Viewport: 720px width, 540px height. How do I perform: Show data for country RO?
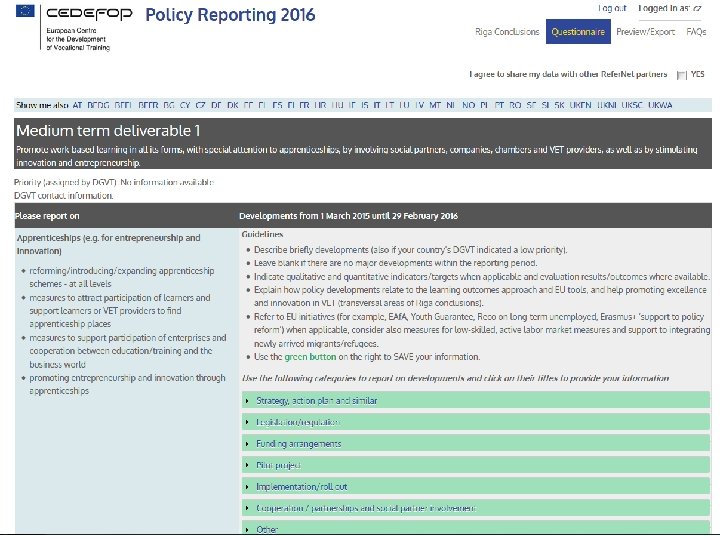[x=515, y=105]
